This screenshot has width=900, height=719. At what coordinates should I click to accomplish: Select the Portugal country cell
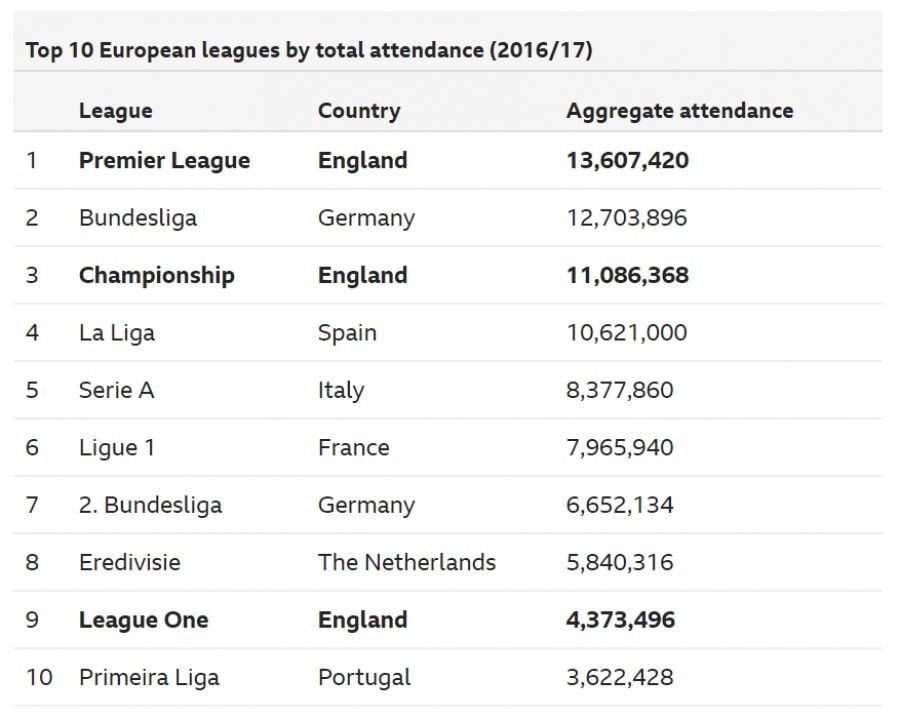(x=364, y=677)
